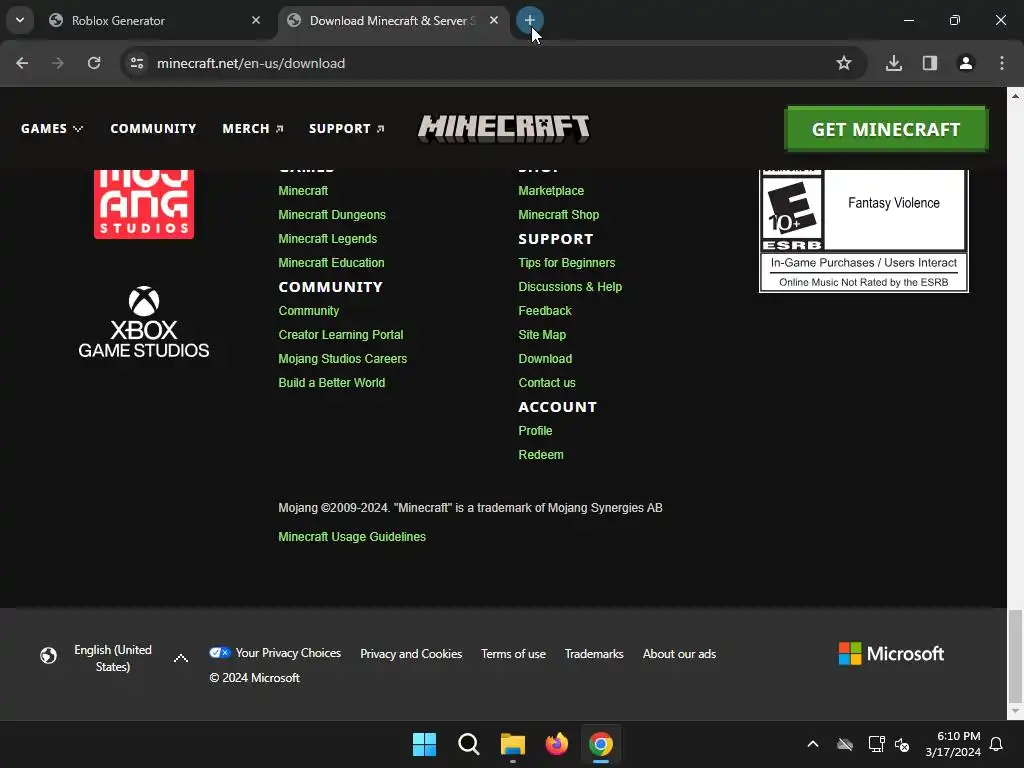Click the Xbox Game Studios logo
The width and height of the screenshot is (1024, 768).
pos(144,322)
